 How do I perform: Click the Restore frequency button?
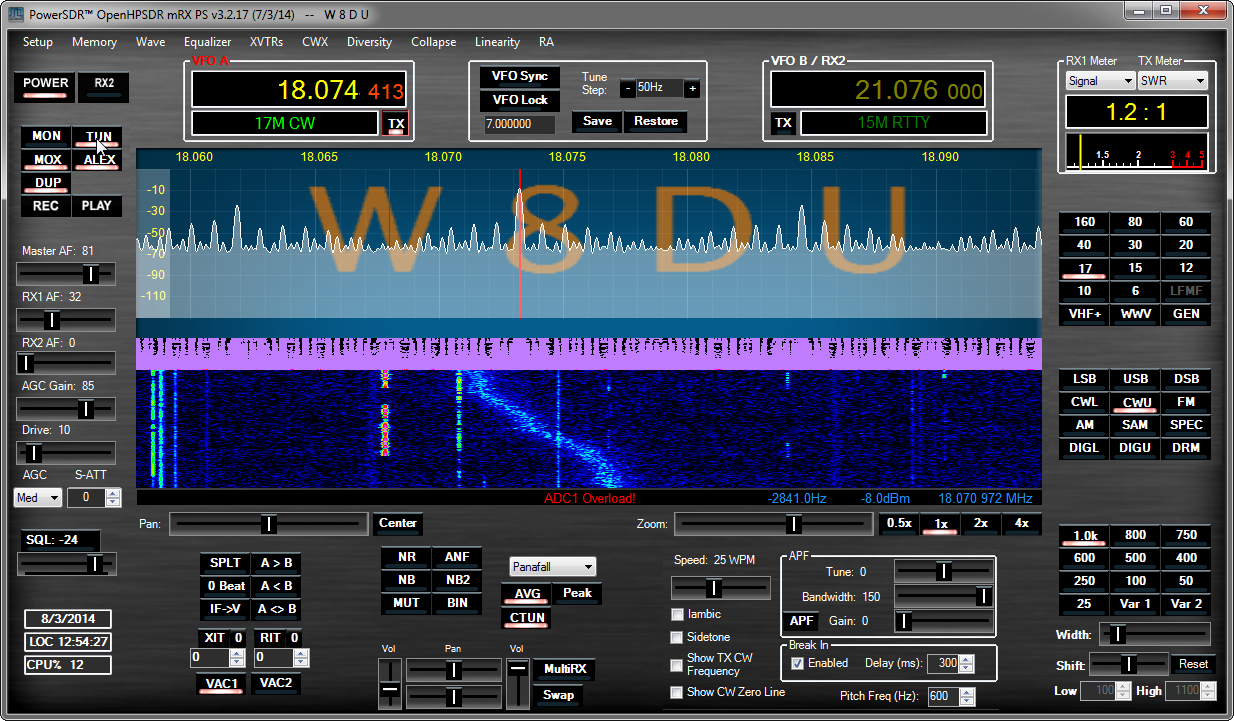tap(656, 121)
